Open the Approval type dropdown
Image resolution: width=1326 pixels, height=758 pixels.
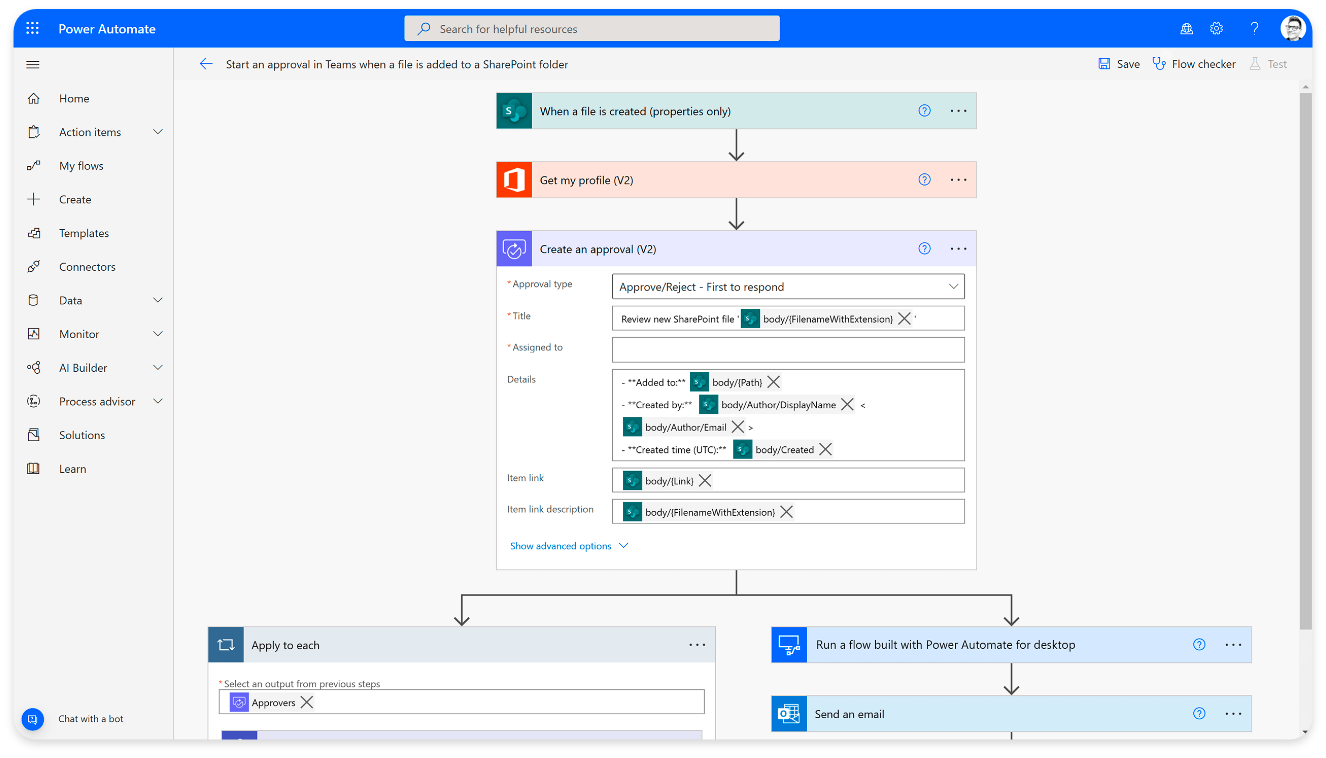[x=788, y=287]
